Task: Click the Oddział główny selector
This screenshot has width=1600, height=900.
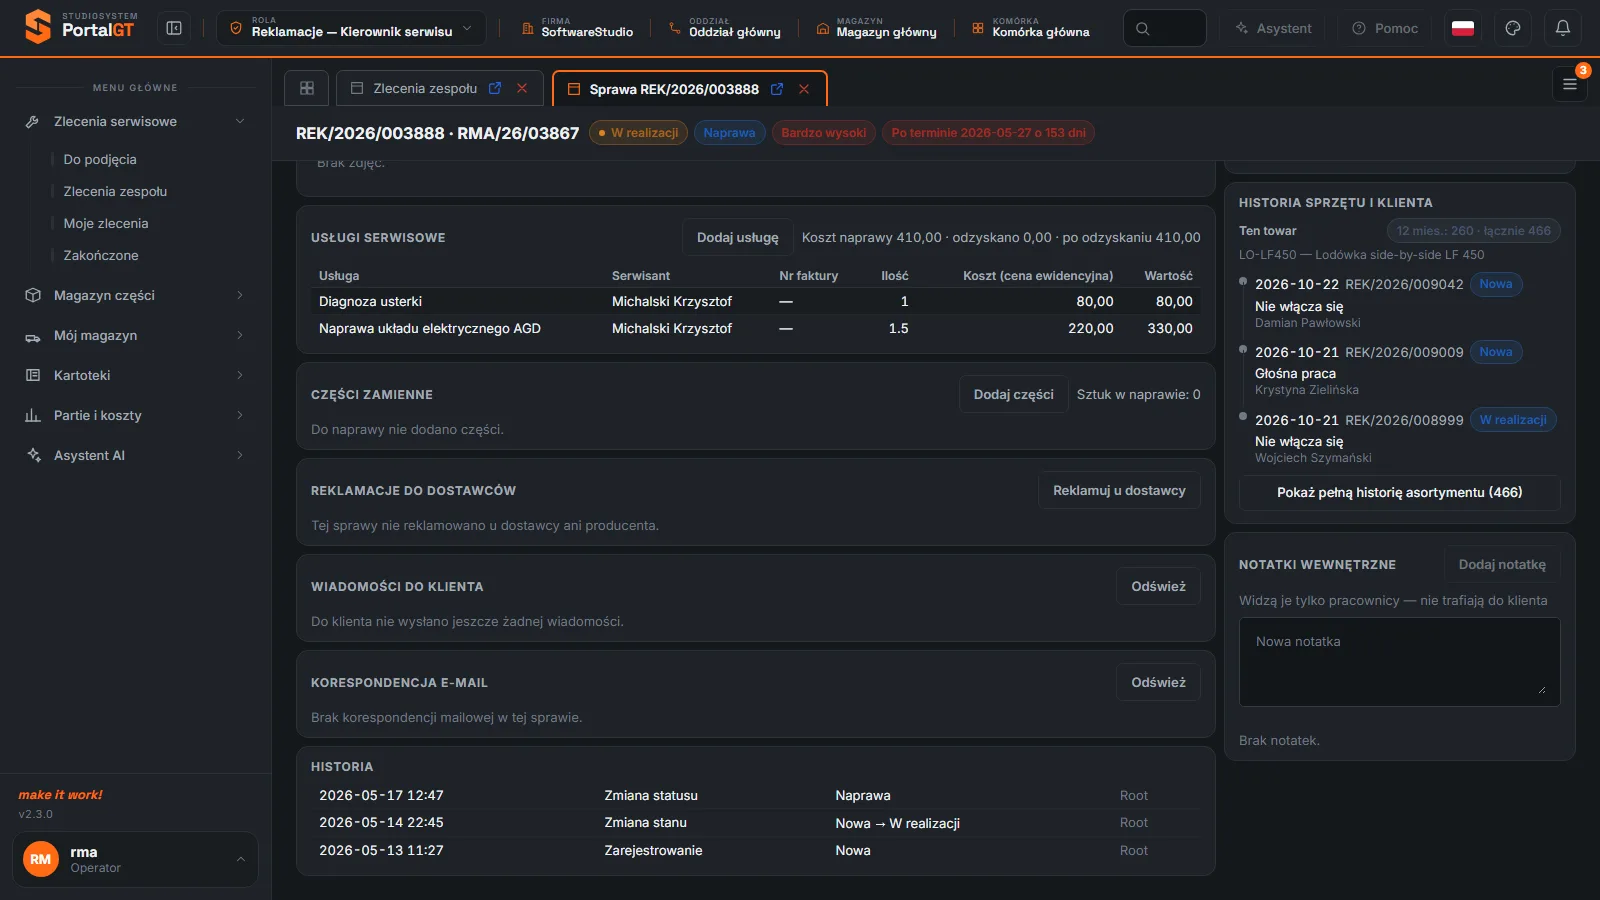Action: coord(725,28)
